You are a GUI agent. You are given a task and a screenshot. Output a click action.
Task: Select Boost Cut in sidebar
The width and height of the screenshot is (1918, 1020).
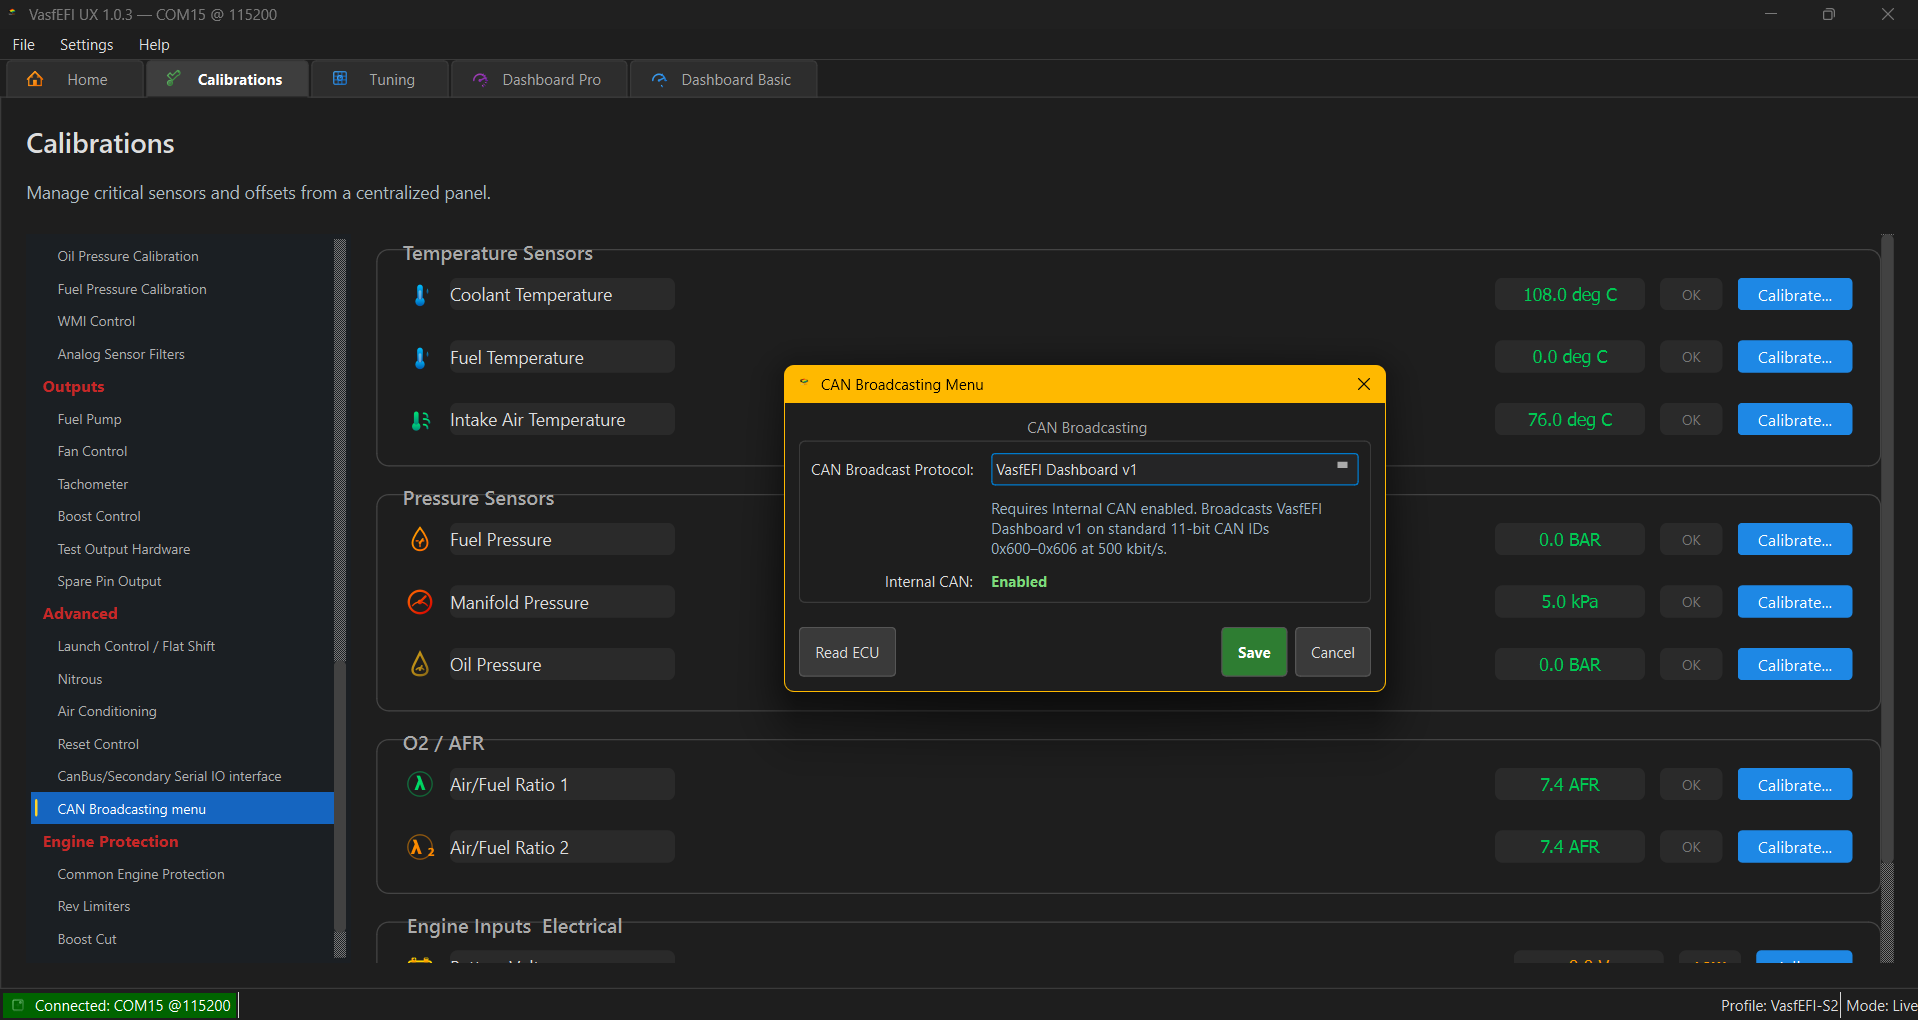(x=183, y=939)
